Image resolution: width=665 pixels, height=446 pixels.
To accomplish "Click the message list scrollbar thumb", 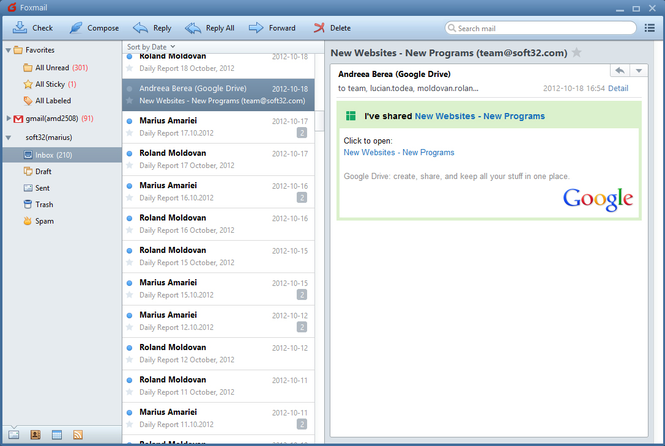I will click(320, 121).
